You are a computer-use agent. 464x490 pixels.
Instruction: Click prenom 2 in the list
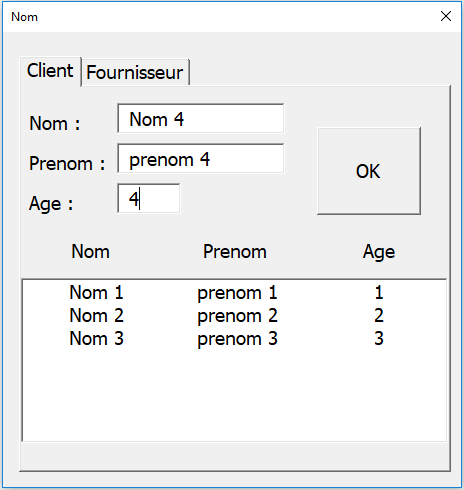pyautogui.click(x=237, y=316)
